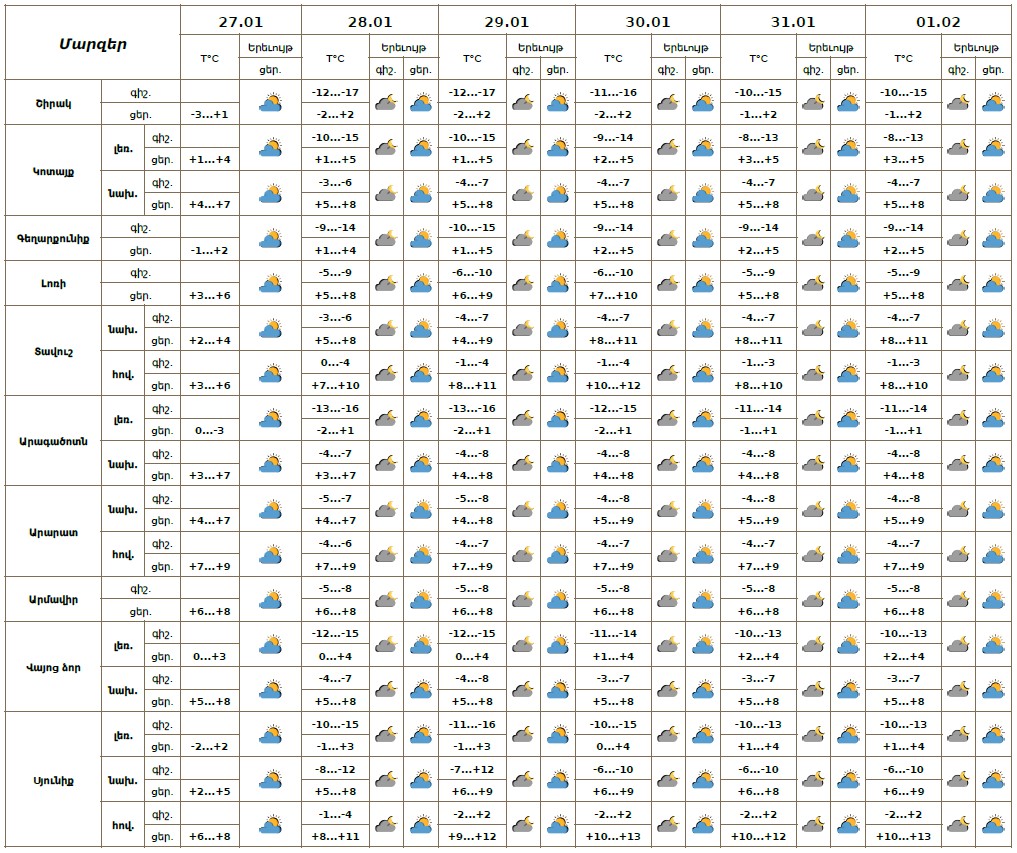Click Լոռի night weather icon for 28.01
The image size is (1017, 853).
(x=386, y=284)
